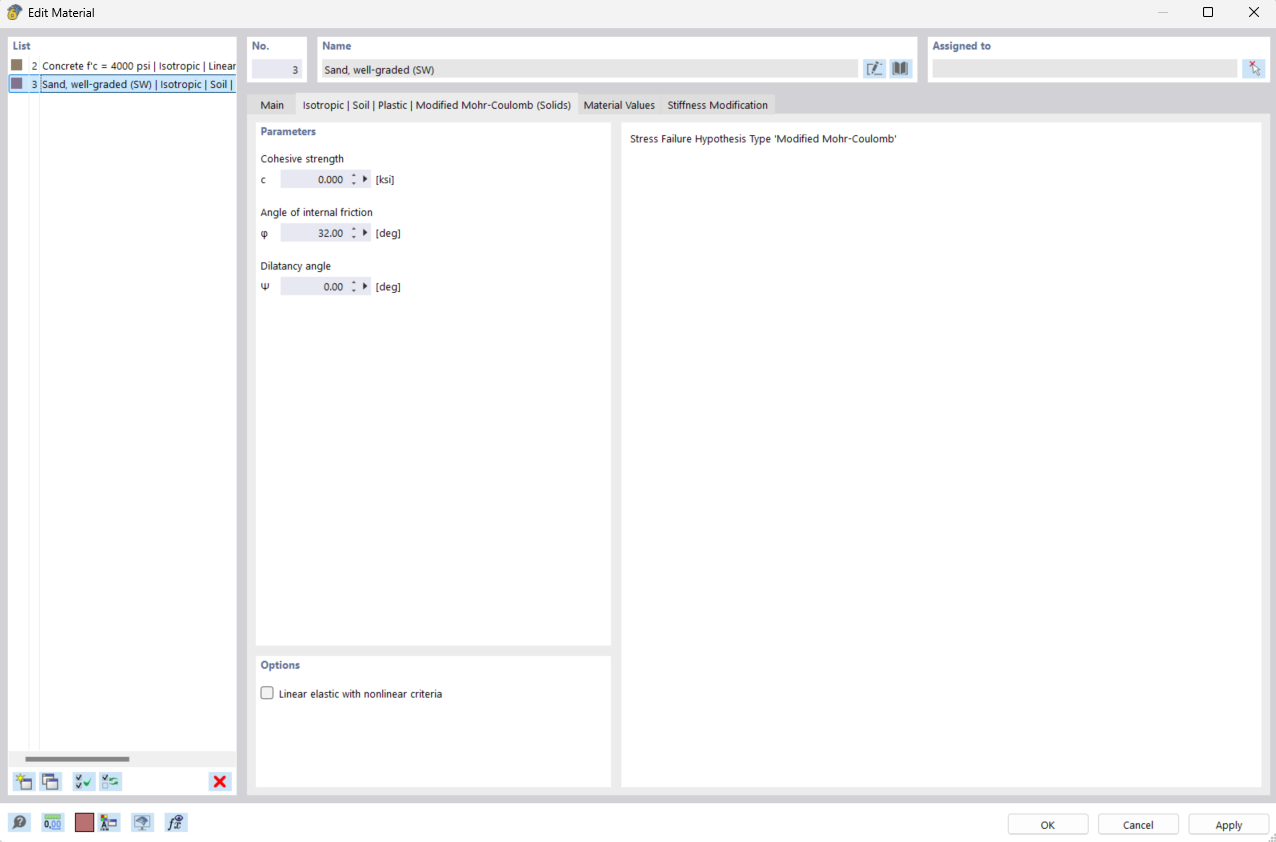
Task: Open the help assistant
Action: (x=19, y=822)
